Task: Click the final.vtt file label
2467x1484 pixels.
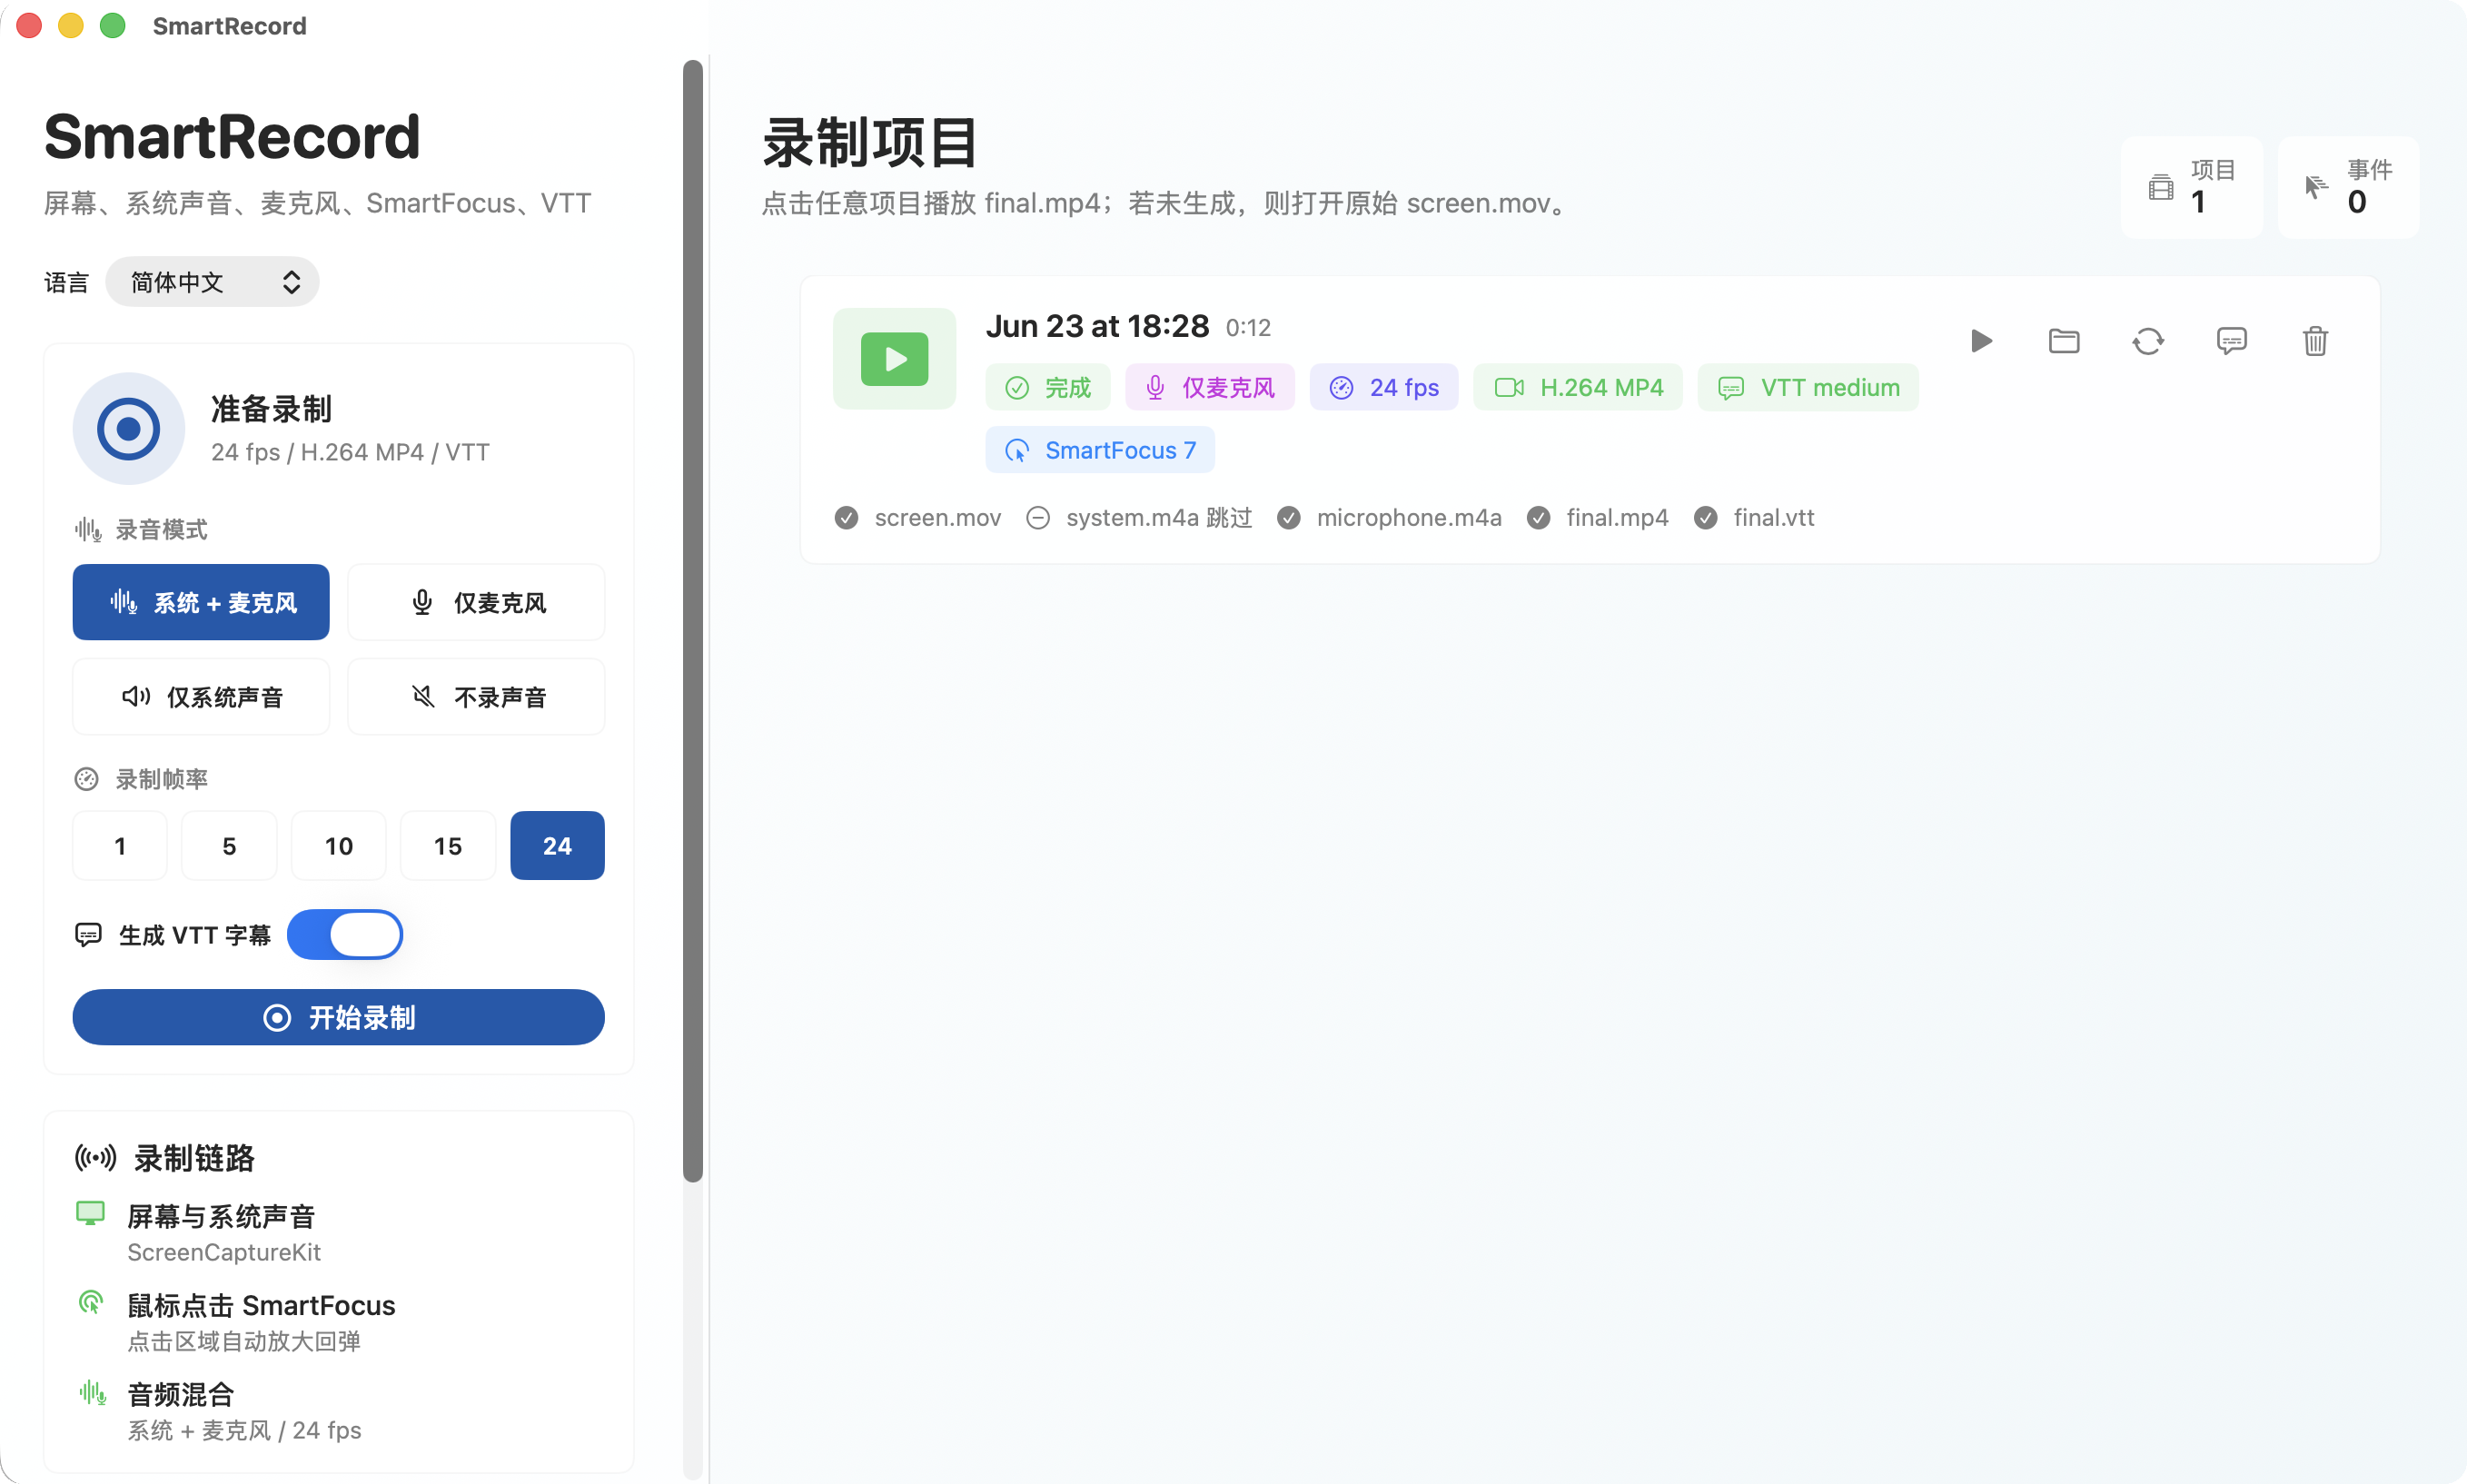Action: 1774,518
